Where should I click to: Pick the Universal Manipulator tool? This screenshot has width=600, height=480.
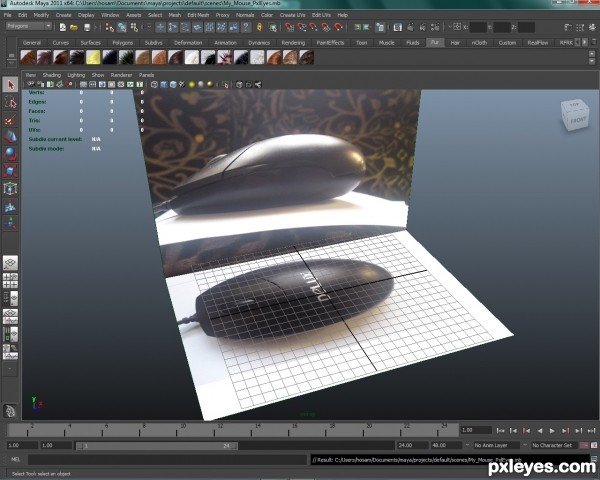[x=10, y=188]
